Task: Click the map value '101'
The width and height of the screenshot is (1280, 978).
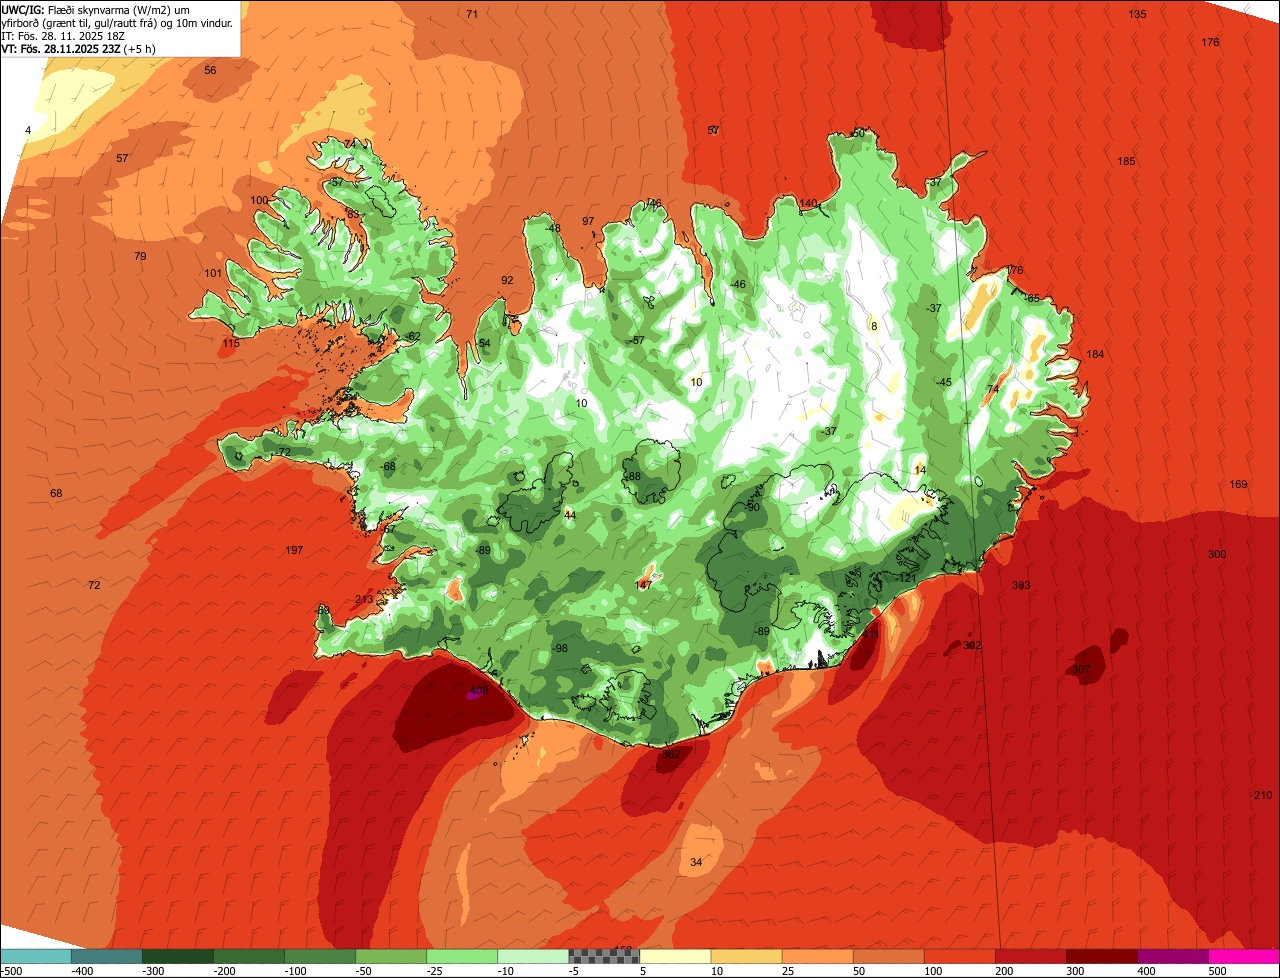Action: 213,273
